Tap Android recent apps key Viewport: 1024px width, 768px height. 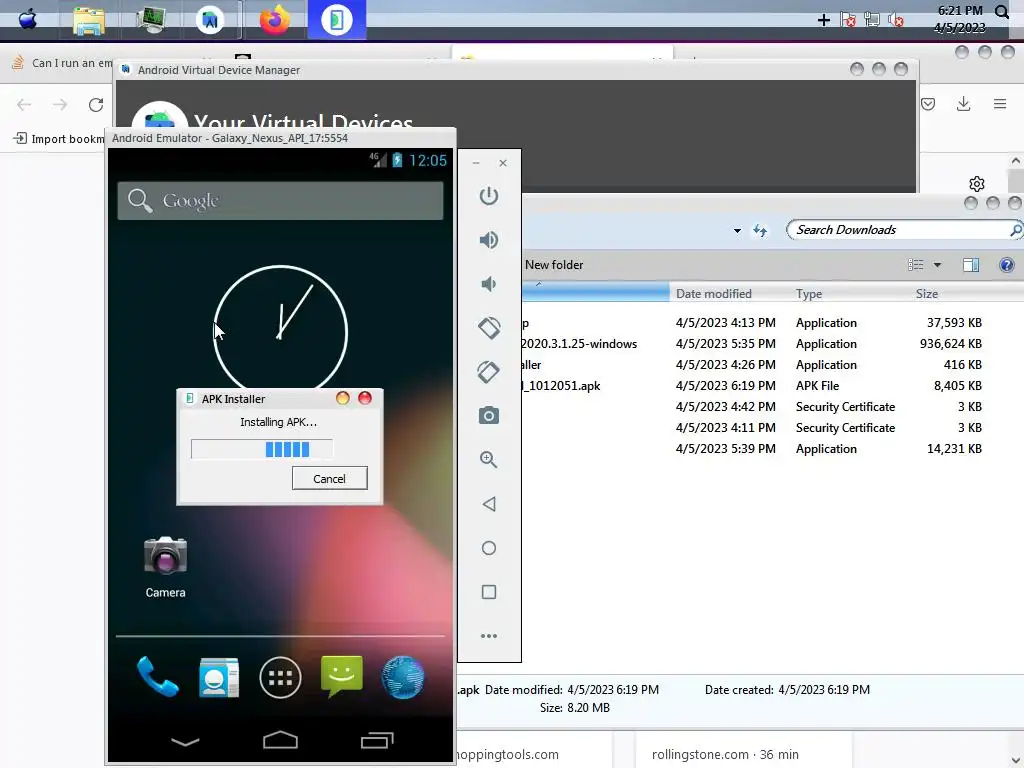[x=377, y=740]
